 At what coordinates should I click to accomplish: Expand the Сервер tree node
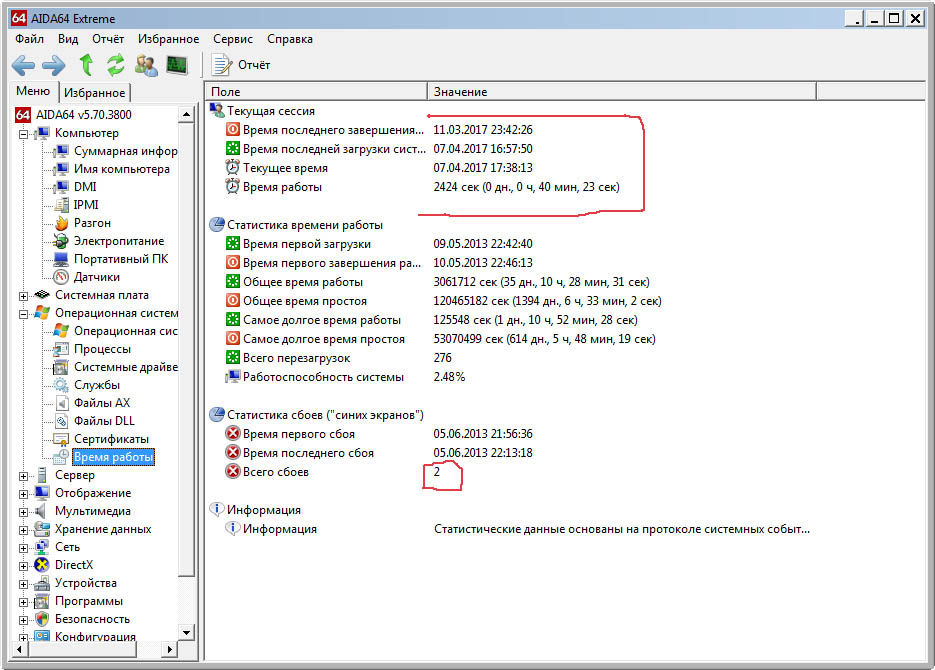pos(23,476)
